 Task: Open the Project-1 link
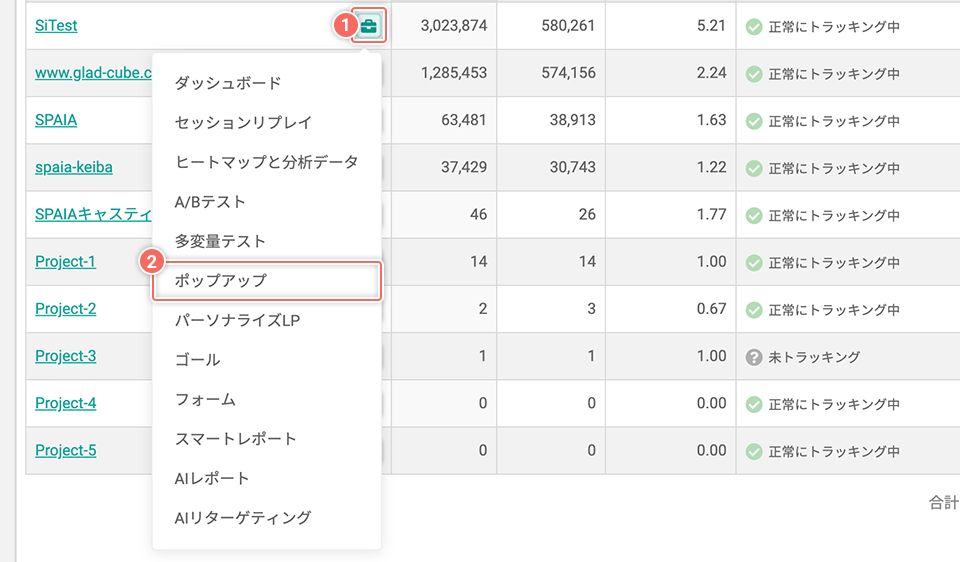click(66, 261)
